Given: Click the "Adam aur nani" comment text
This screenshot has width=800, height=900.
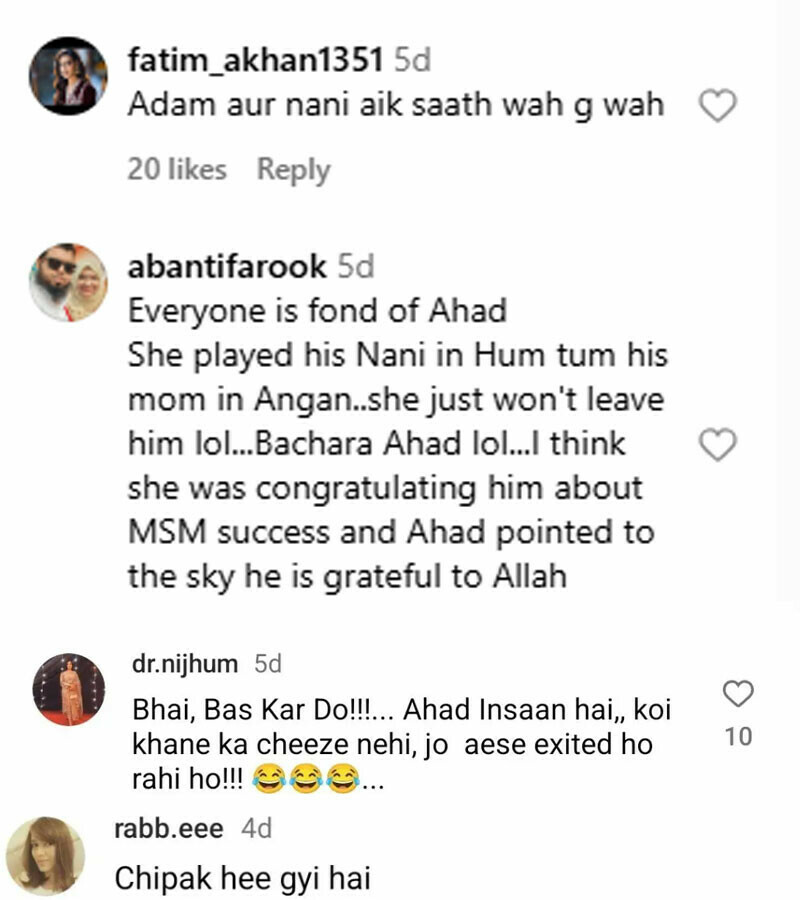Looking at the screenshot, I should tap(395, 106).
